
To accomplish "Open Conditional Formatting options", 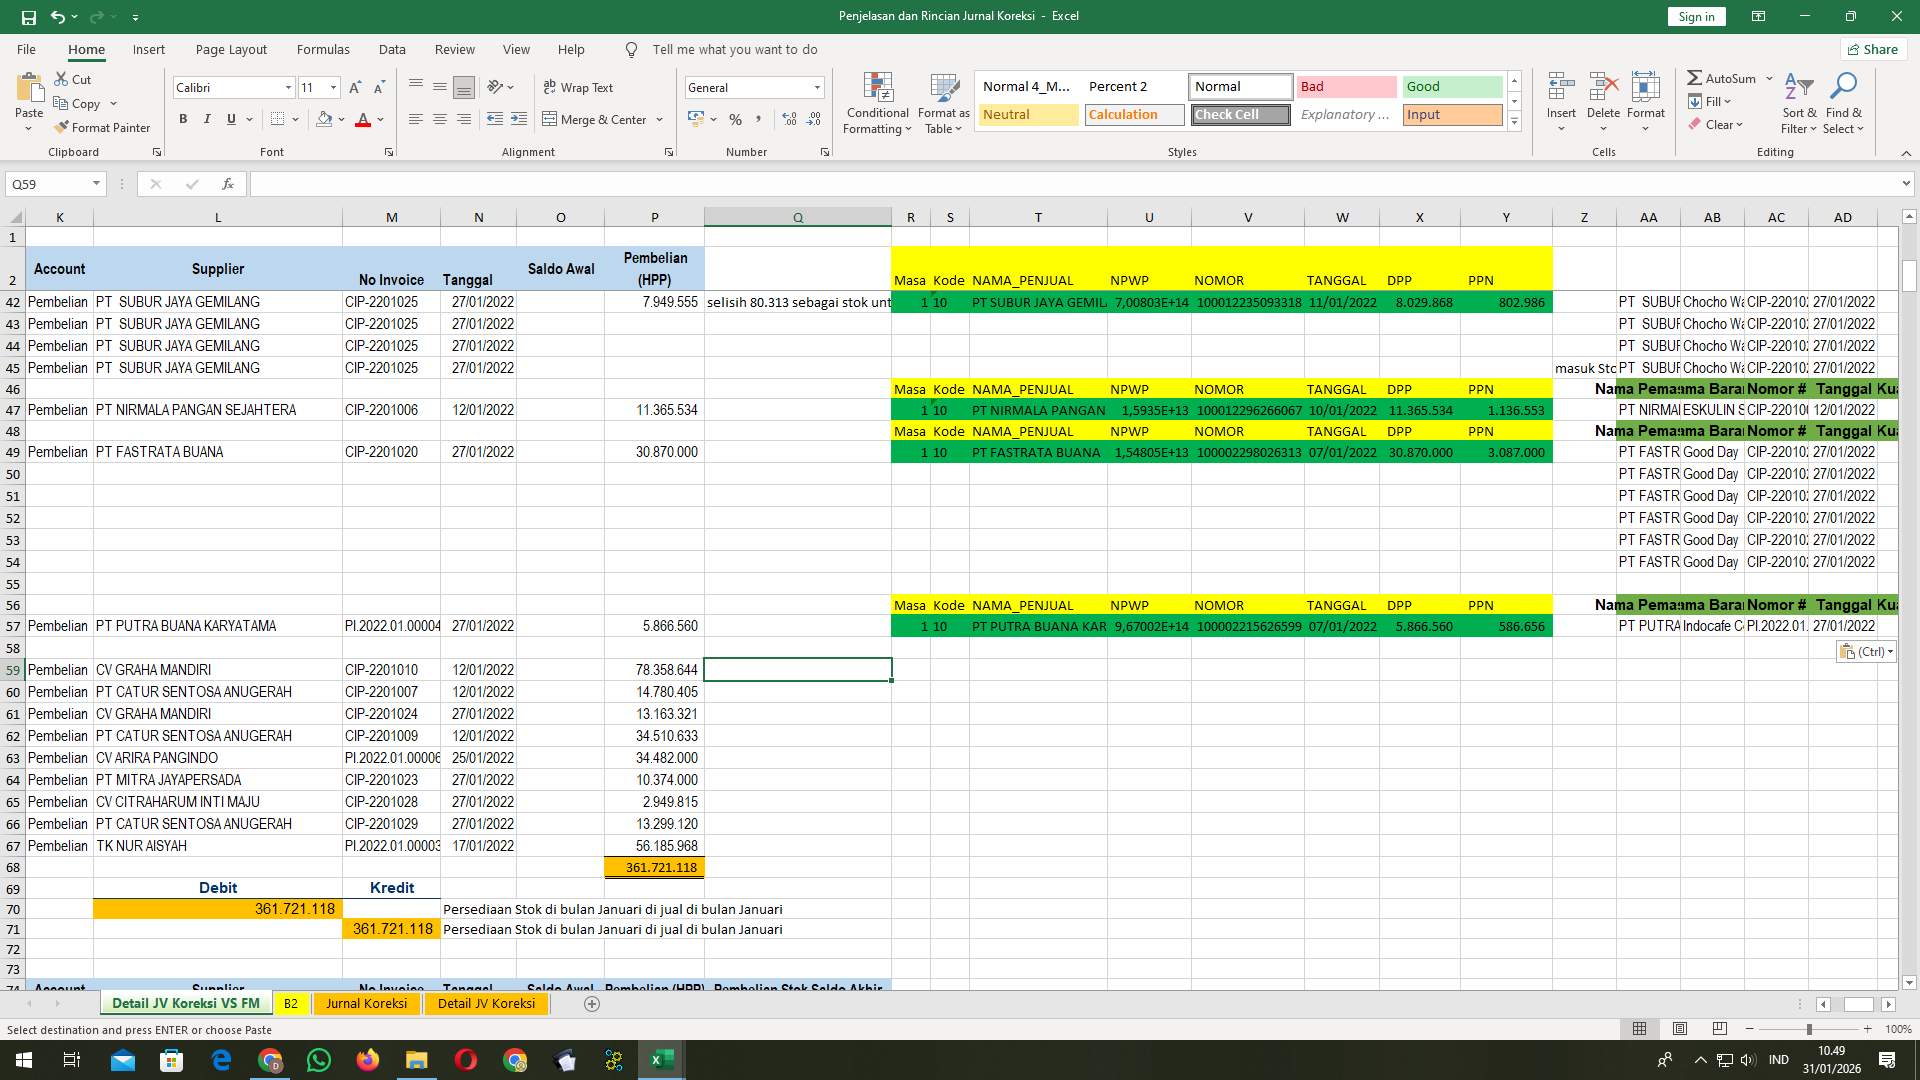I will tap(877, 103).
